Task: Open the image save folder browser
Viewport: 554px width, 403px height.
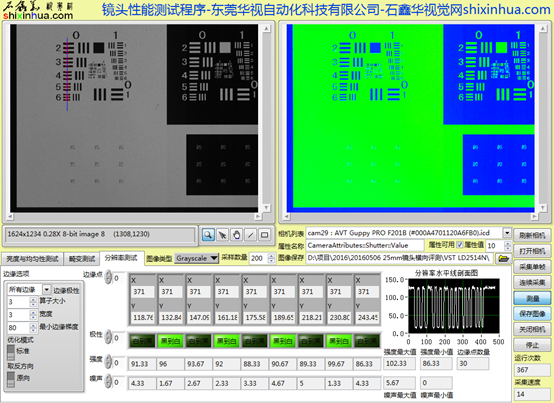Action: pos(503,259)
